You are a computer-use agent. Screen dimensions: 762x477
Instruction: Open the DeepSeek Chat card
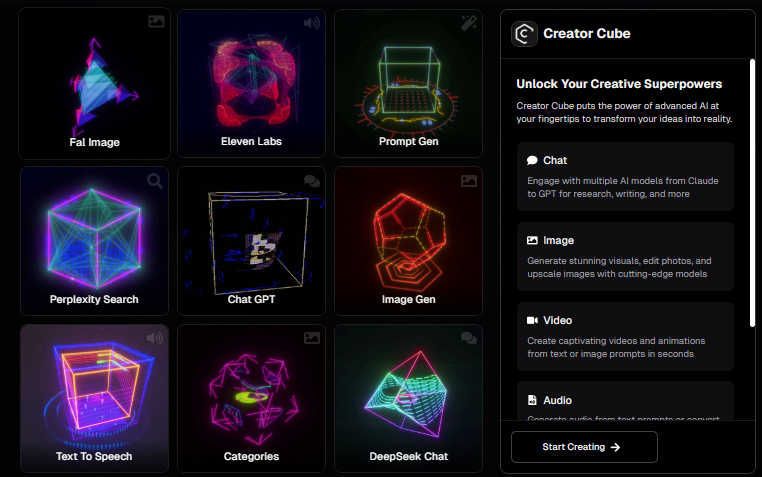(x=408, y=398)
